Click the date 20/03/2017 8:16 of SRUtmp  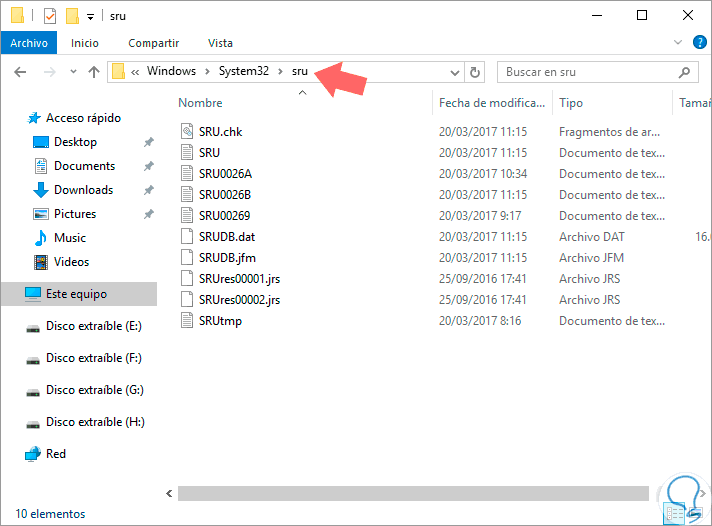[480, 321]
